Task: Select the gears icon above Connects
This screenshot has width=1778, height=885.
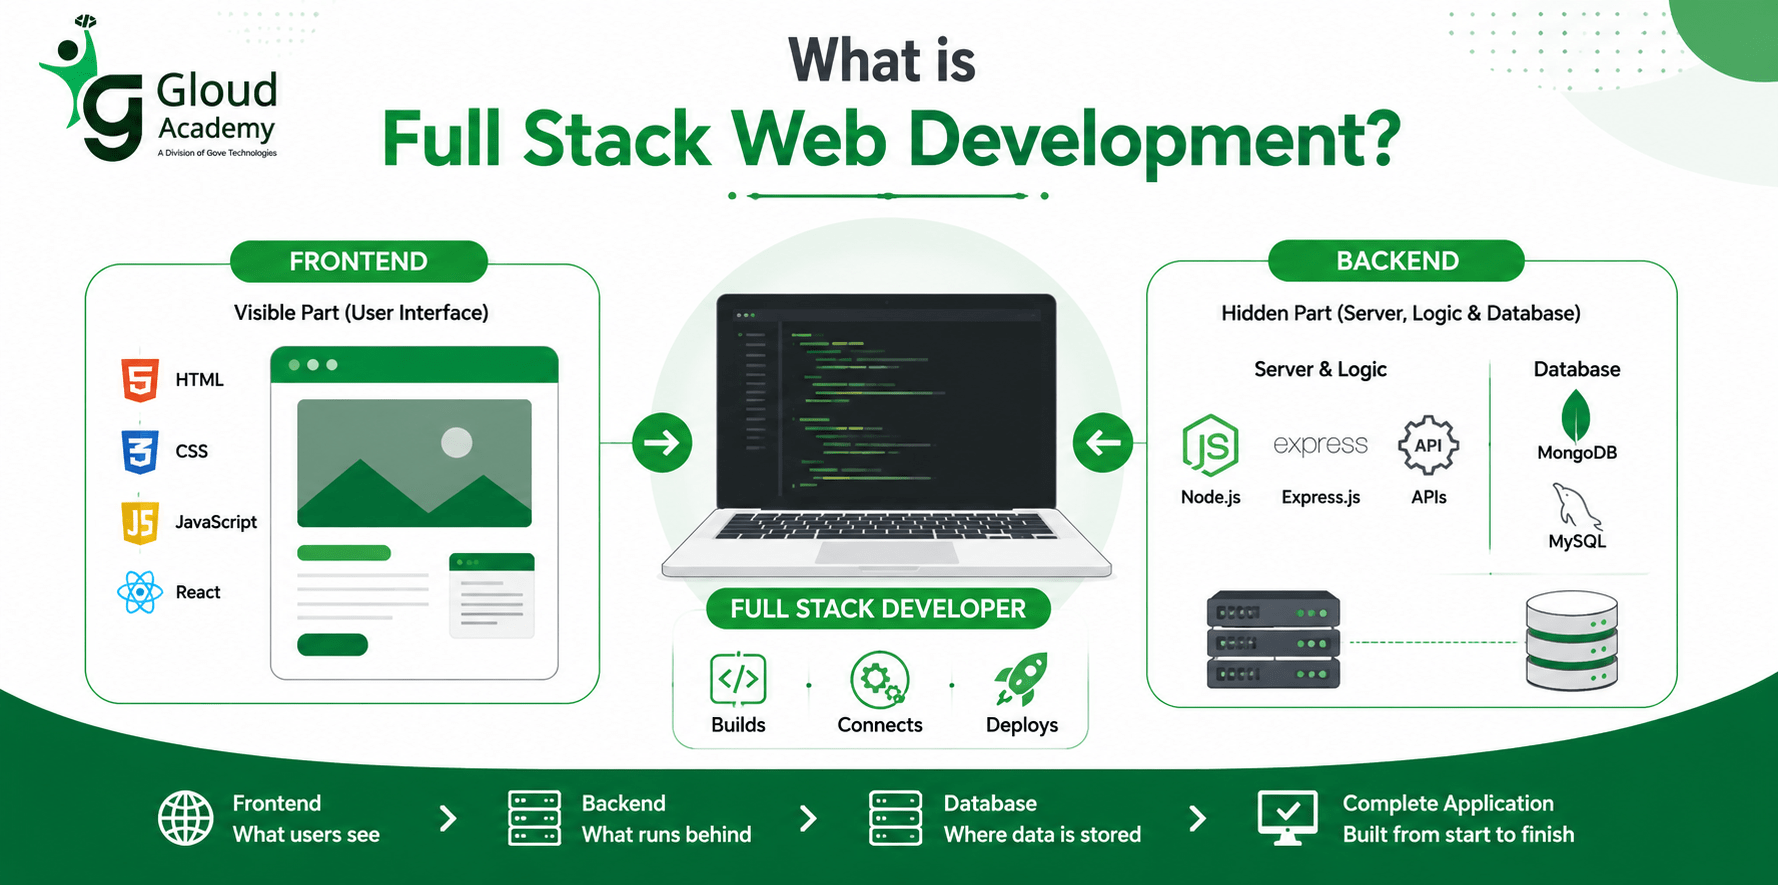Action: tap(879, 680)
